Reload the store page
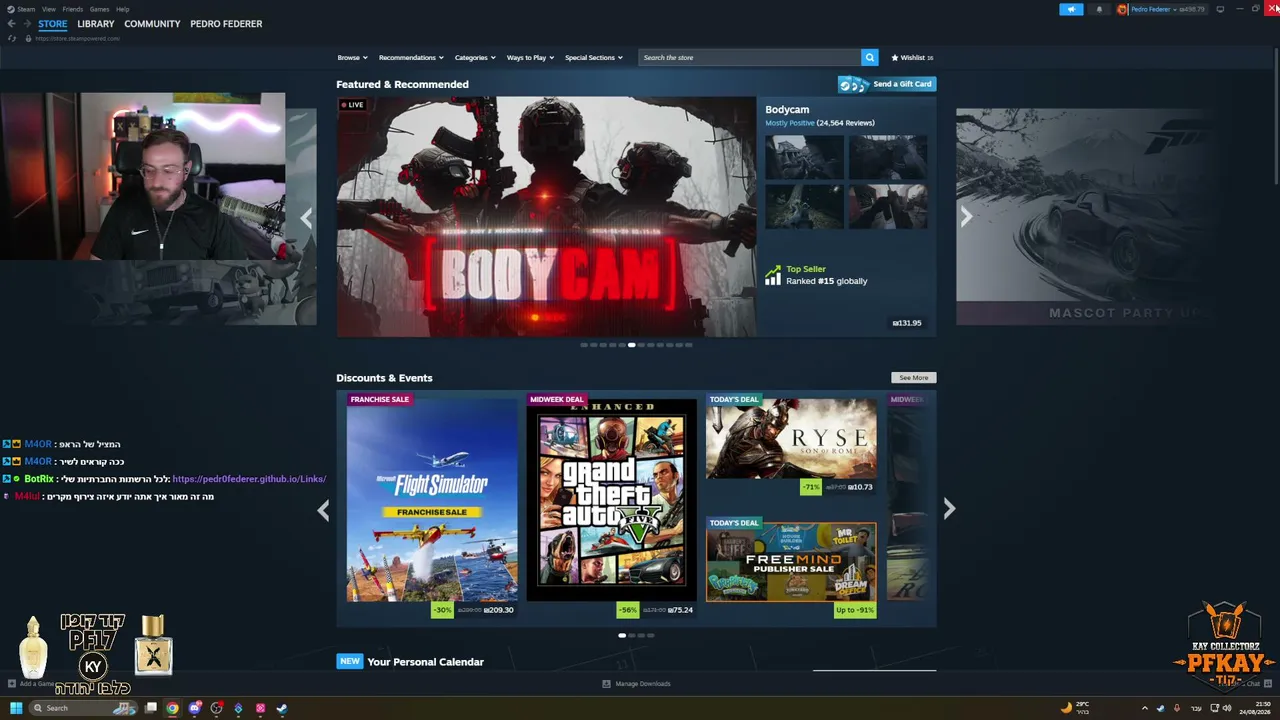Screen dimensions: 1280x720 pos(12,38)
